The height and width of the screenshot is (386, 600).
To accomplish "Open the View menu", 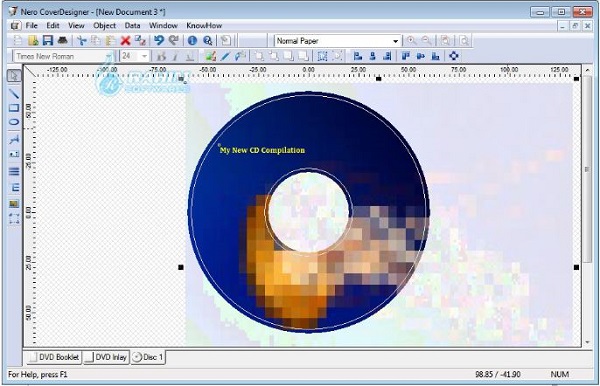I will click(76, 26).
